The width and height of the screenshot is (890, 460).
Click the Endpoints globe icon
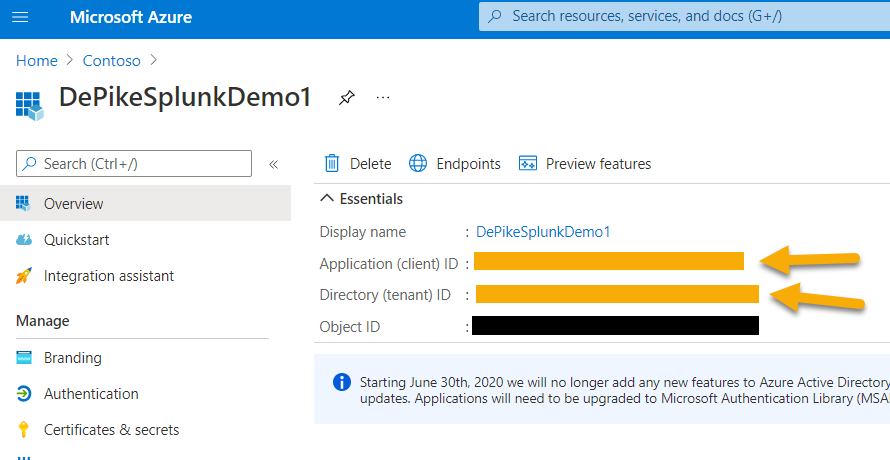click(x=418, y=163)
